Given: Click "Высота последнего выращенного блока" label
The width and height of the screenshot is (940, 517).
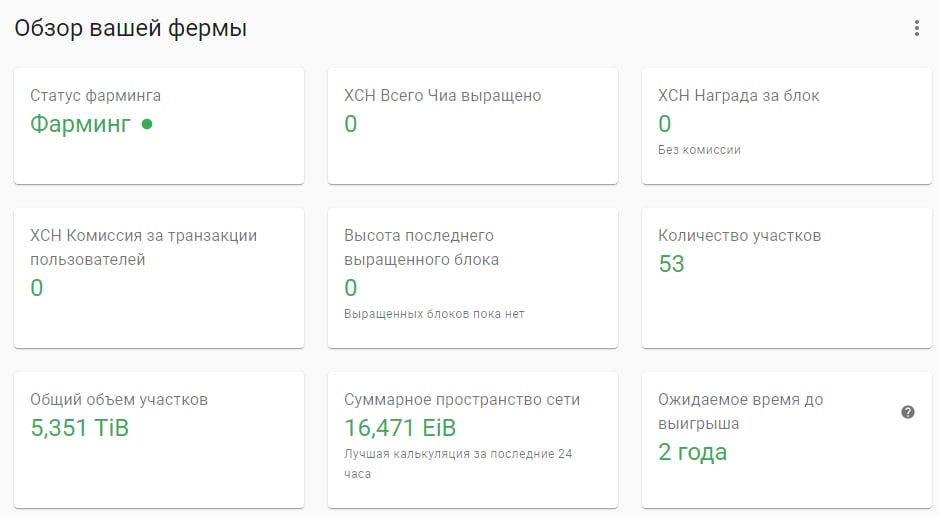Looking at the screenshot, I should 421,247.
